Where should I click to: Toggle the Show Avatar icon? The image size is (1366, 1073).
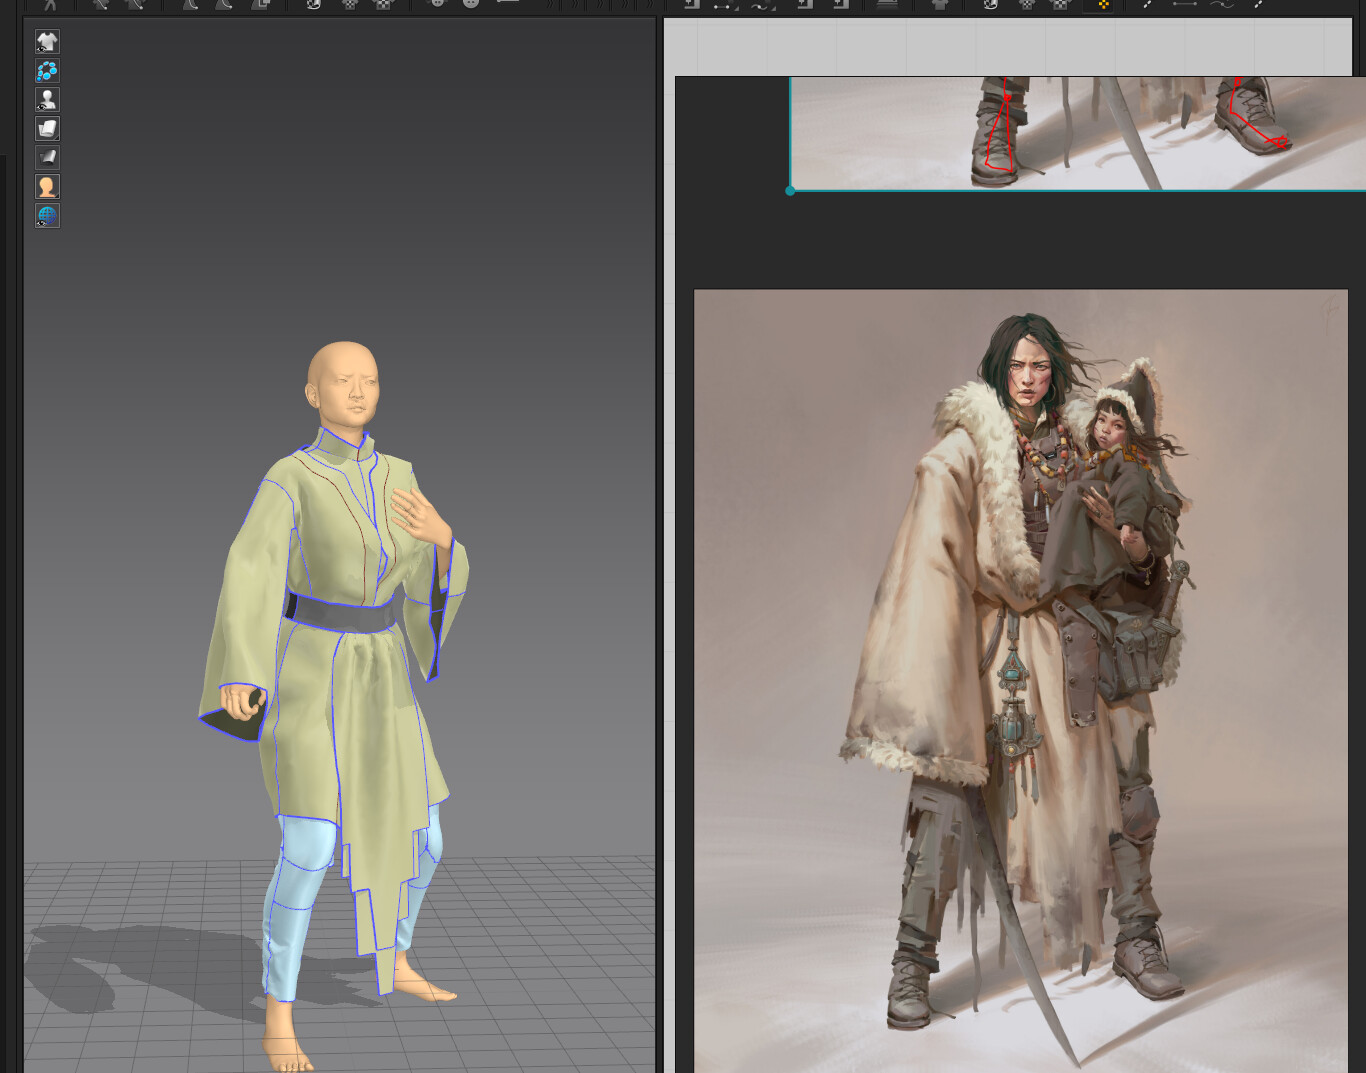click(x=47, y=99)
